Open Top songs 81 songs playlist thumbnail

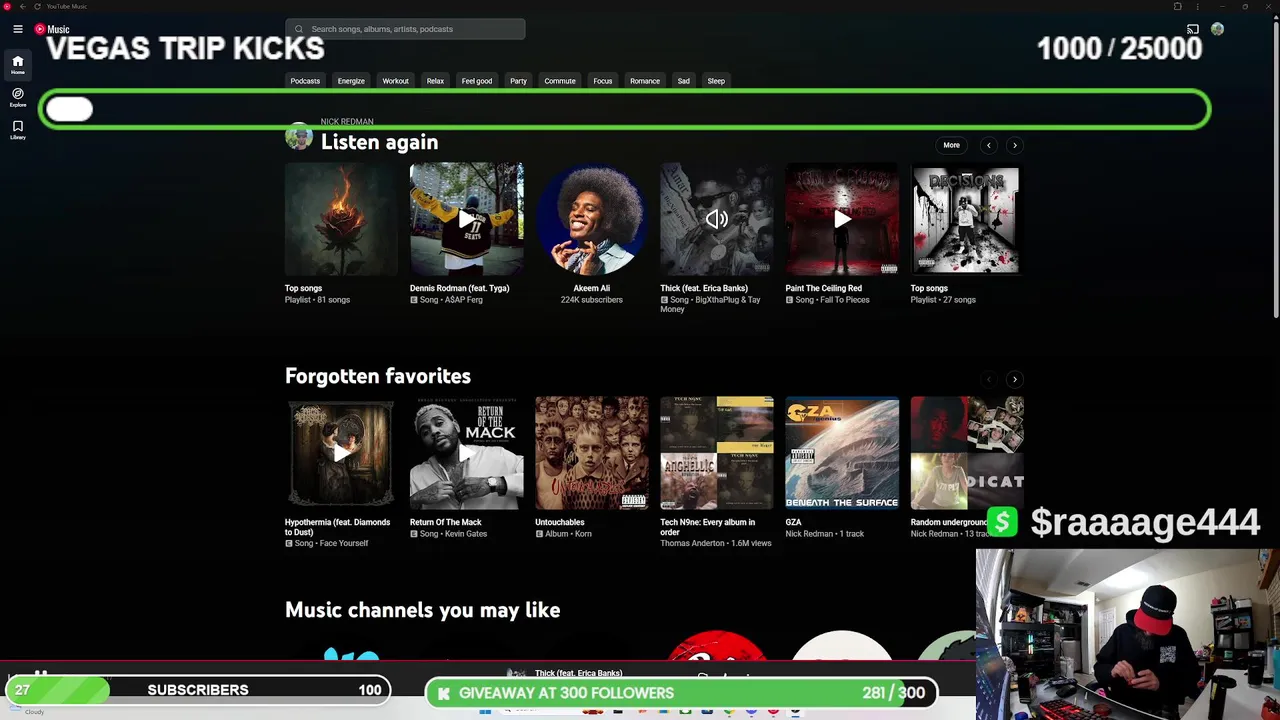coord(341,219)
